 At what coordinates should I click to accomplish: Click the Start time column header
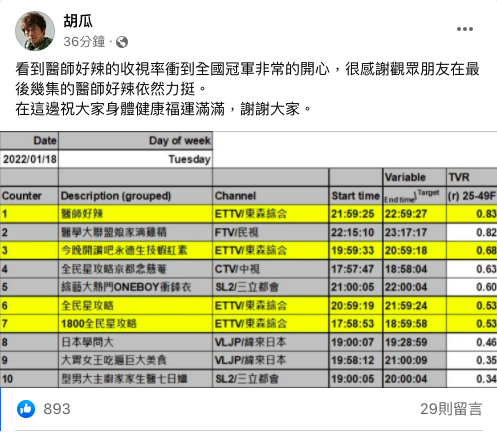click(356, 196)
